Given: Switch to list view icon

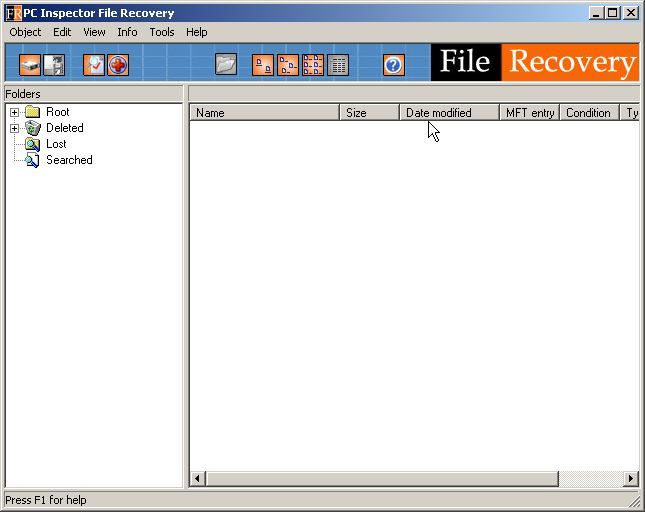Looking at the screenshot, I should [313, 65].
